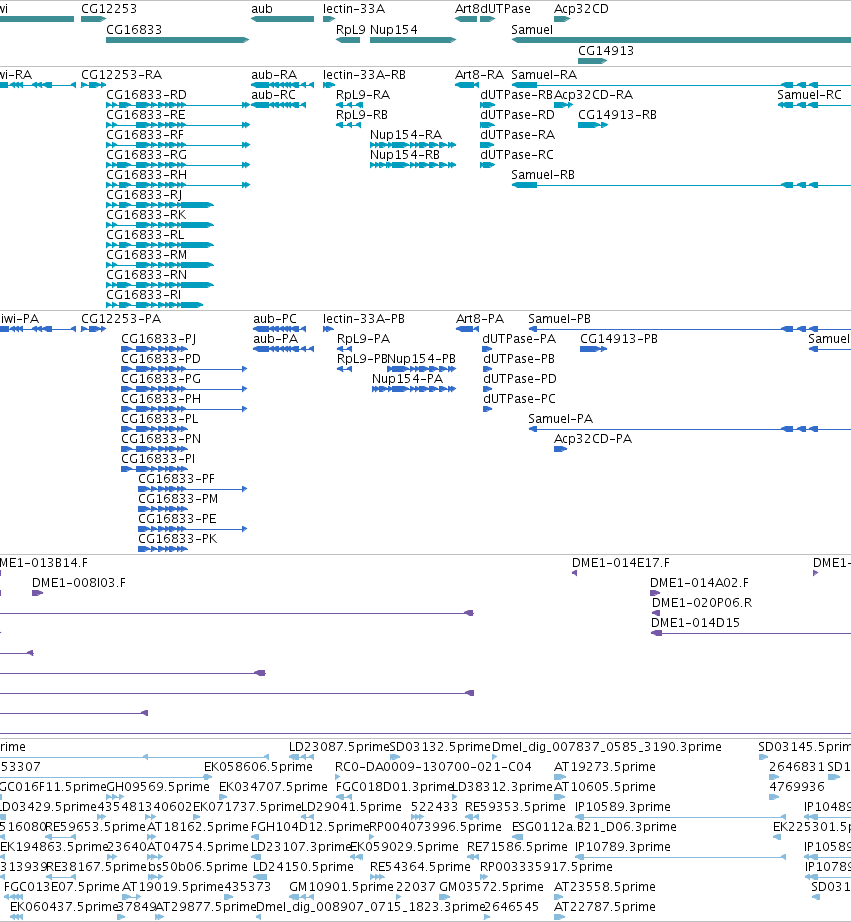The image size is (851, 922).
Task: Click the aub-RC transcript label
Action: tap(273, 95)
